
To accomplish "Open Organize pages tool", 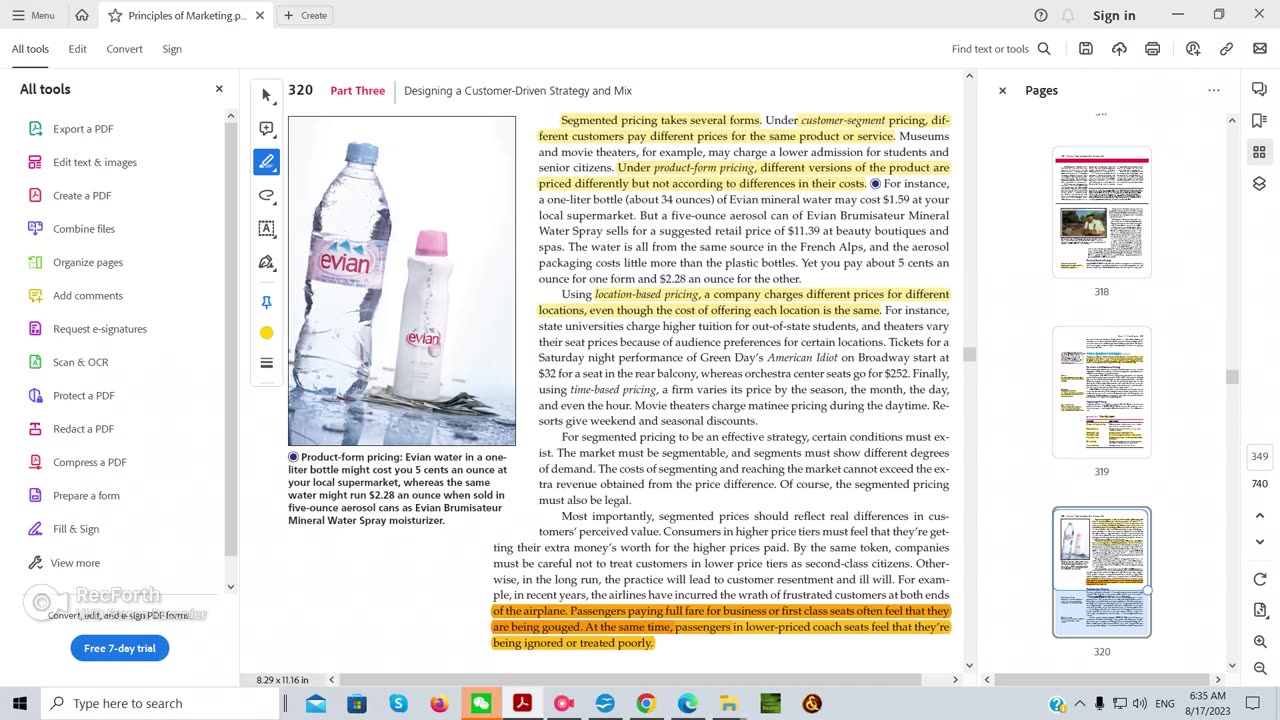I will (x=88, y=262).
